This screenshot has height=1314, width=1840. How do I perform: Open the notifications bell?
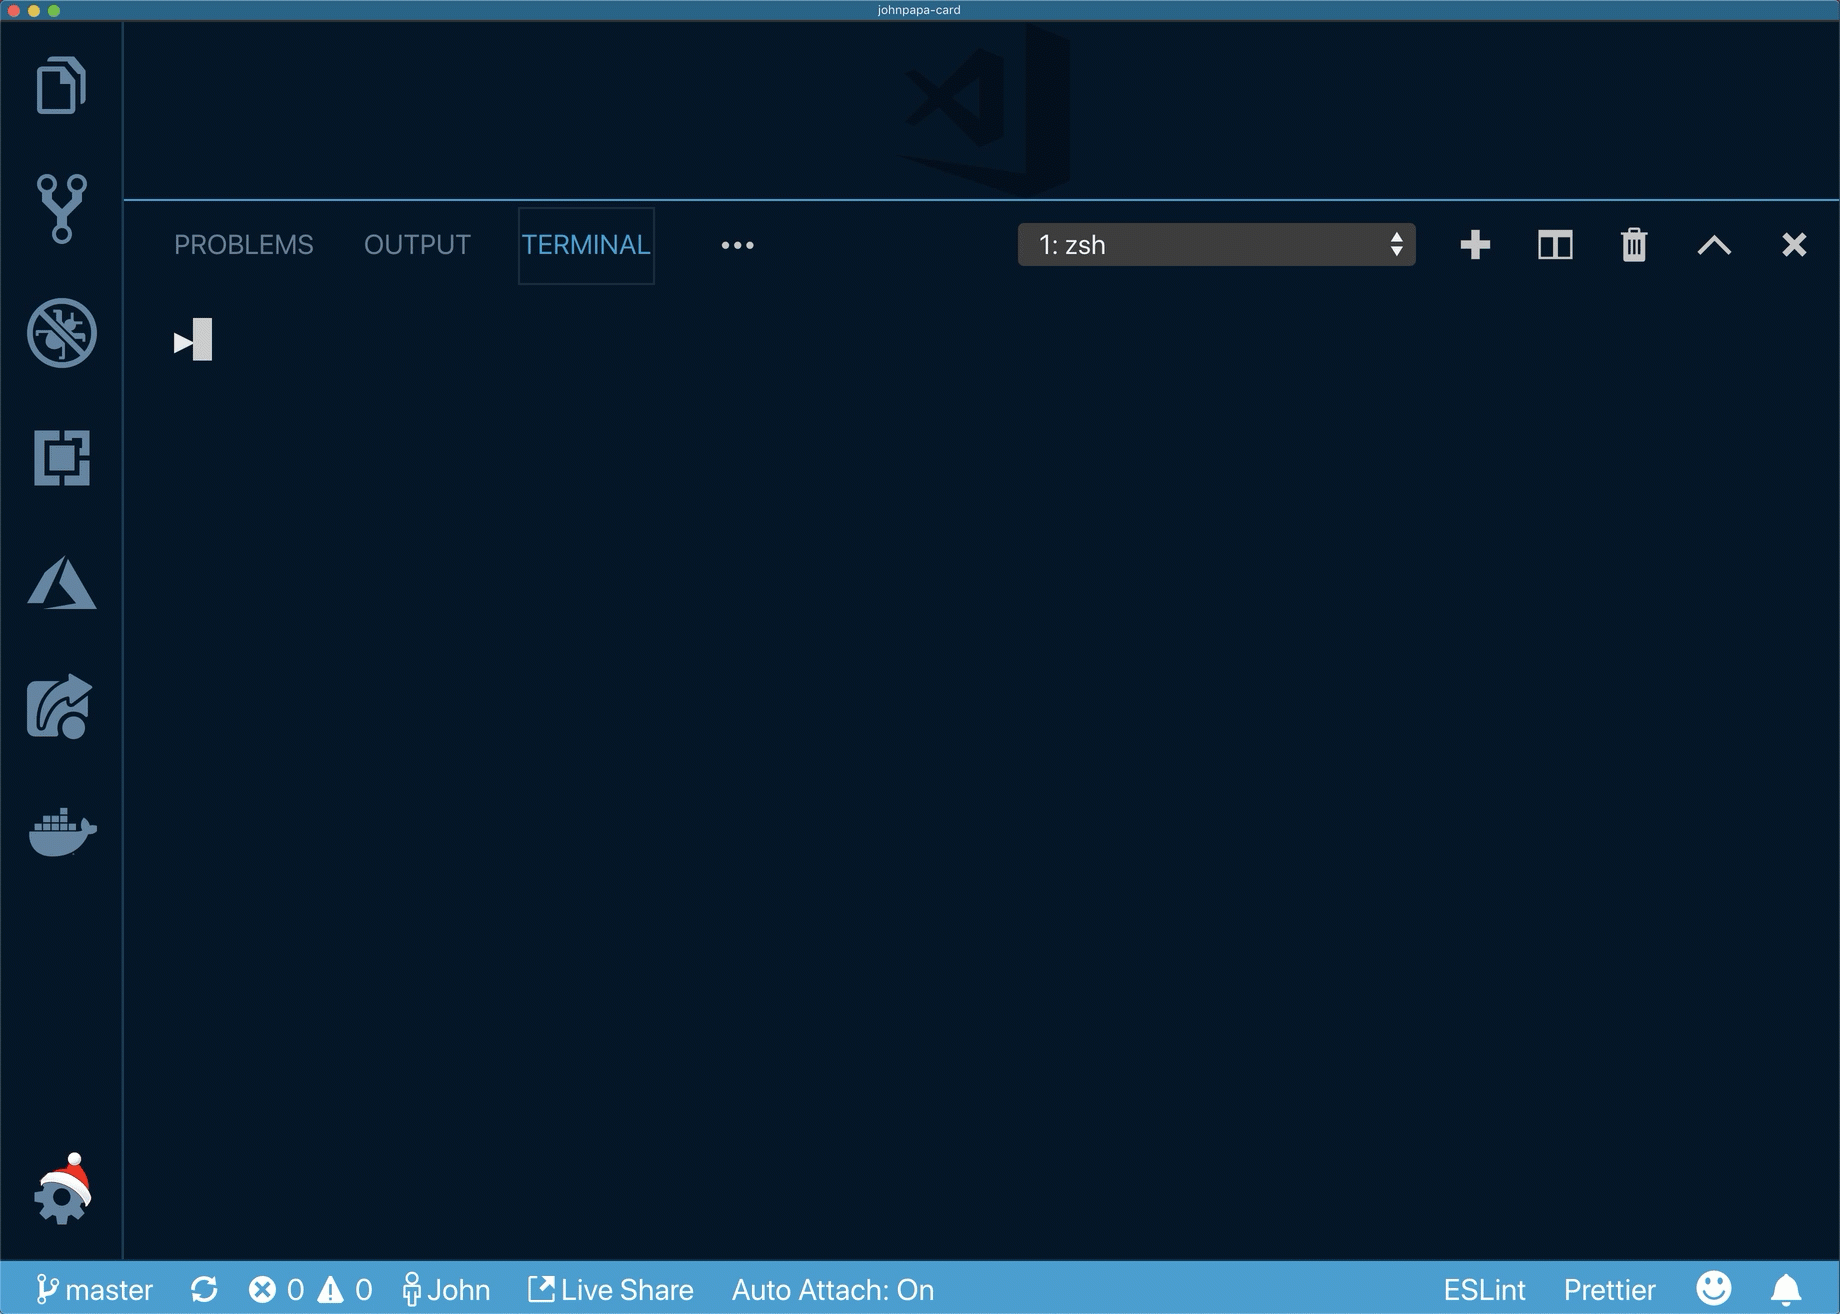point(1789,1289)
